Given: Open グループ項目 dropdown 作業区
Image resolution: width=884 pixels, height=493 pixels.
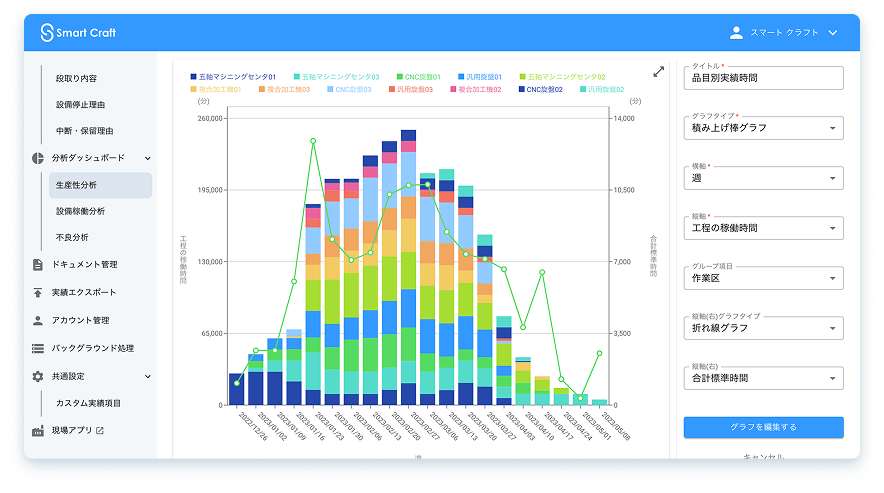Looking at the screenshot, I should tap(763, 278).
